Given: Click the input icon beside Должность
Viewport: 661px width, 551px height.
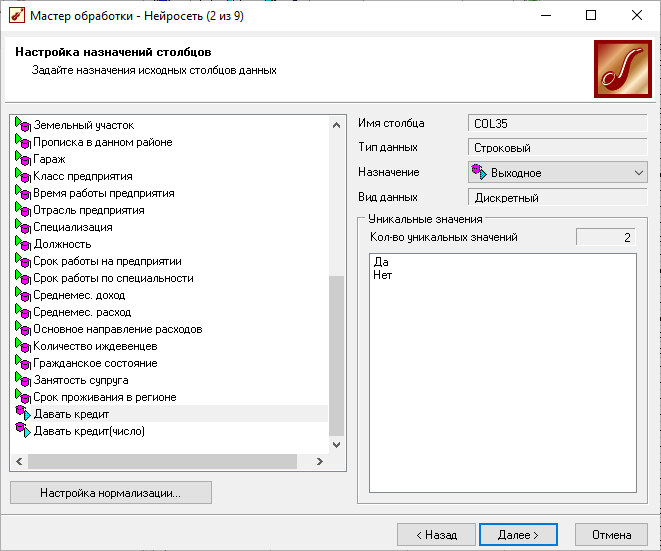Looking at the screenshot, I should tap(23, 244).
